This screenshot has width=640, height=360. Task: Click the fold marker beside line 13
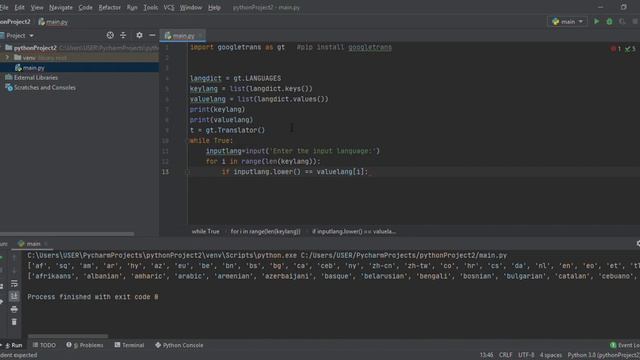coord(187,172)
